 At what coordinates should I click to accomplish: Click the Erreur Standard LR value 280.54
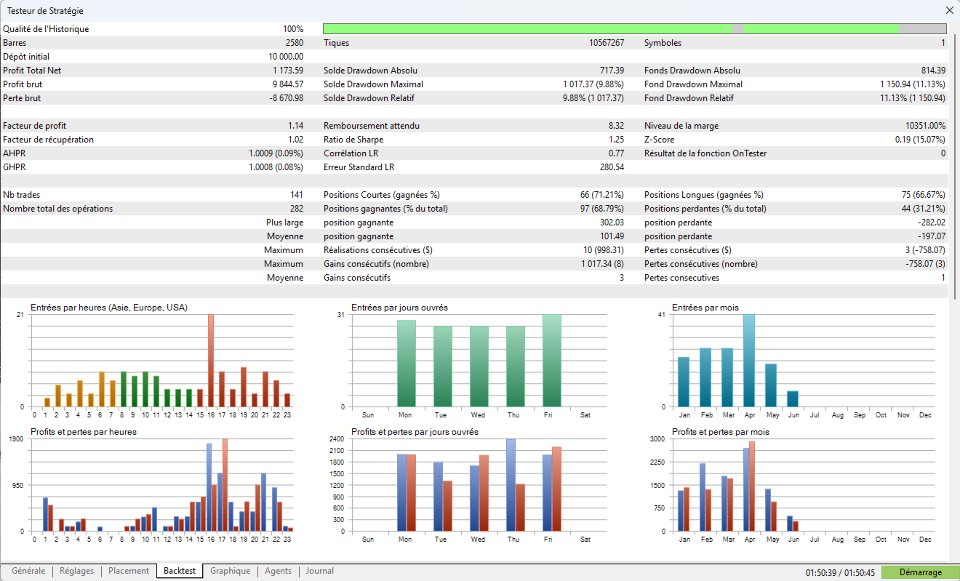612,167
